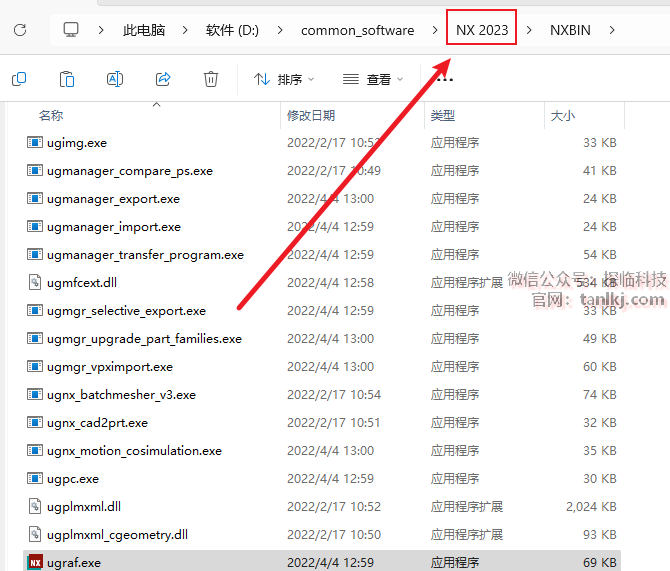
Task: Click the Share icon in toolbar
Action: 163,79
